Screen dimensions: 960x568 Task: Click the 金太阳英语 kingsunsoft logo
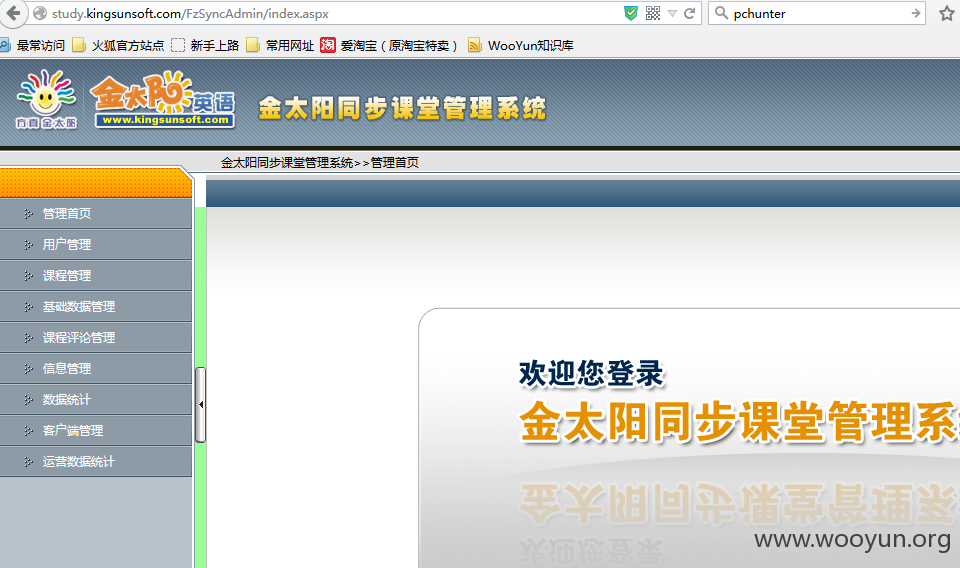pos(164,100)
